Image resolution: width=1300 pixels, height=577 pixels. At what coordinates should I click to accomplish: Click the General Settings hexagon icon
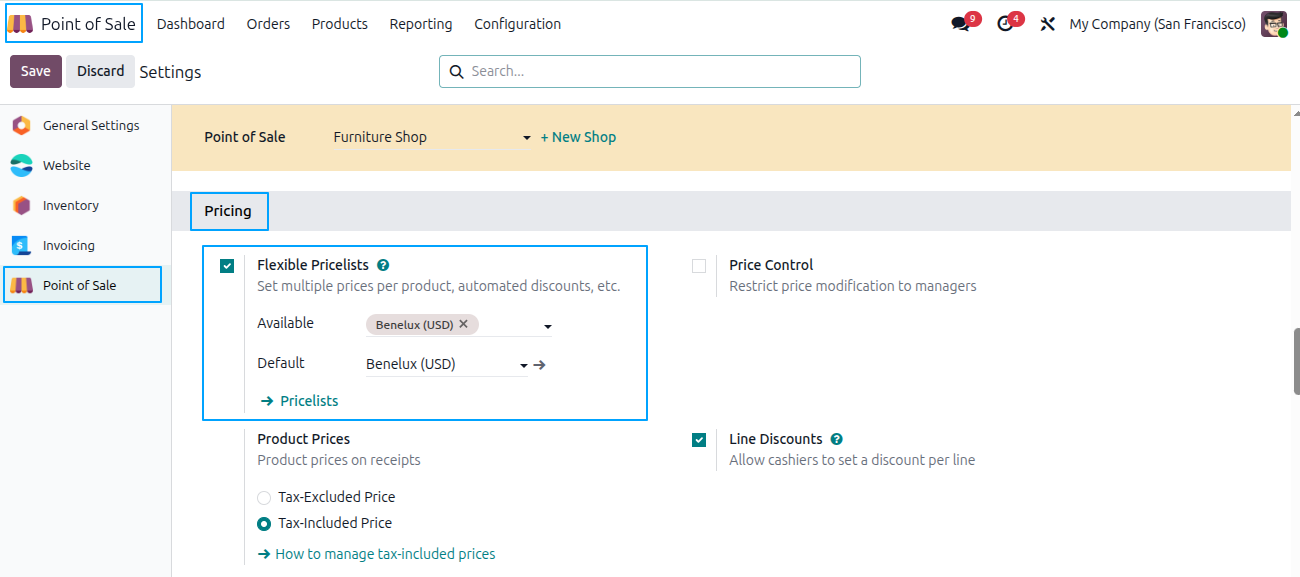21,126
